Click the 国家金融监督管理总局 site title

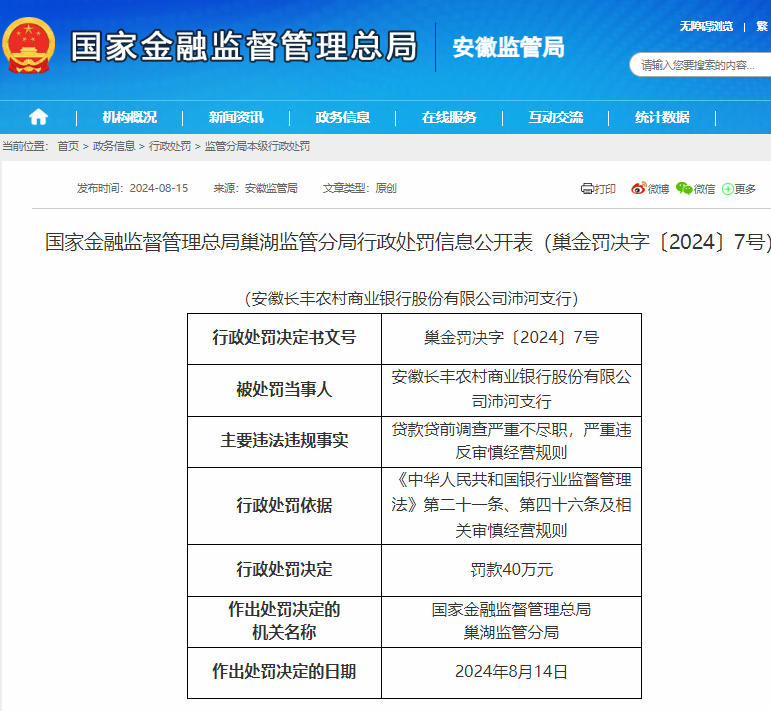tap(243, 47)
